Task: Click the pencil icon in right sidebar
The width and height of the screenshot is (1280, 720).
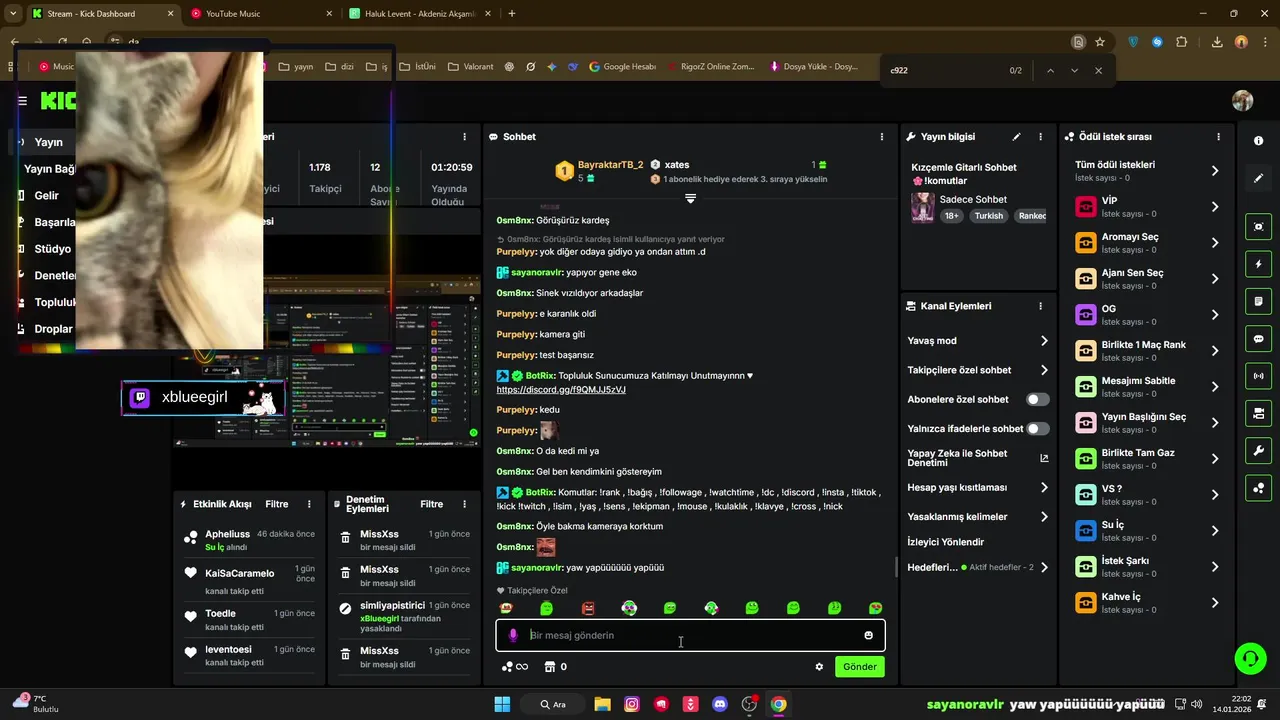Action: click(x=1259, y=178)
